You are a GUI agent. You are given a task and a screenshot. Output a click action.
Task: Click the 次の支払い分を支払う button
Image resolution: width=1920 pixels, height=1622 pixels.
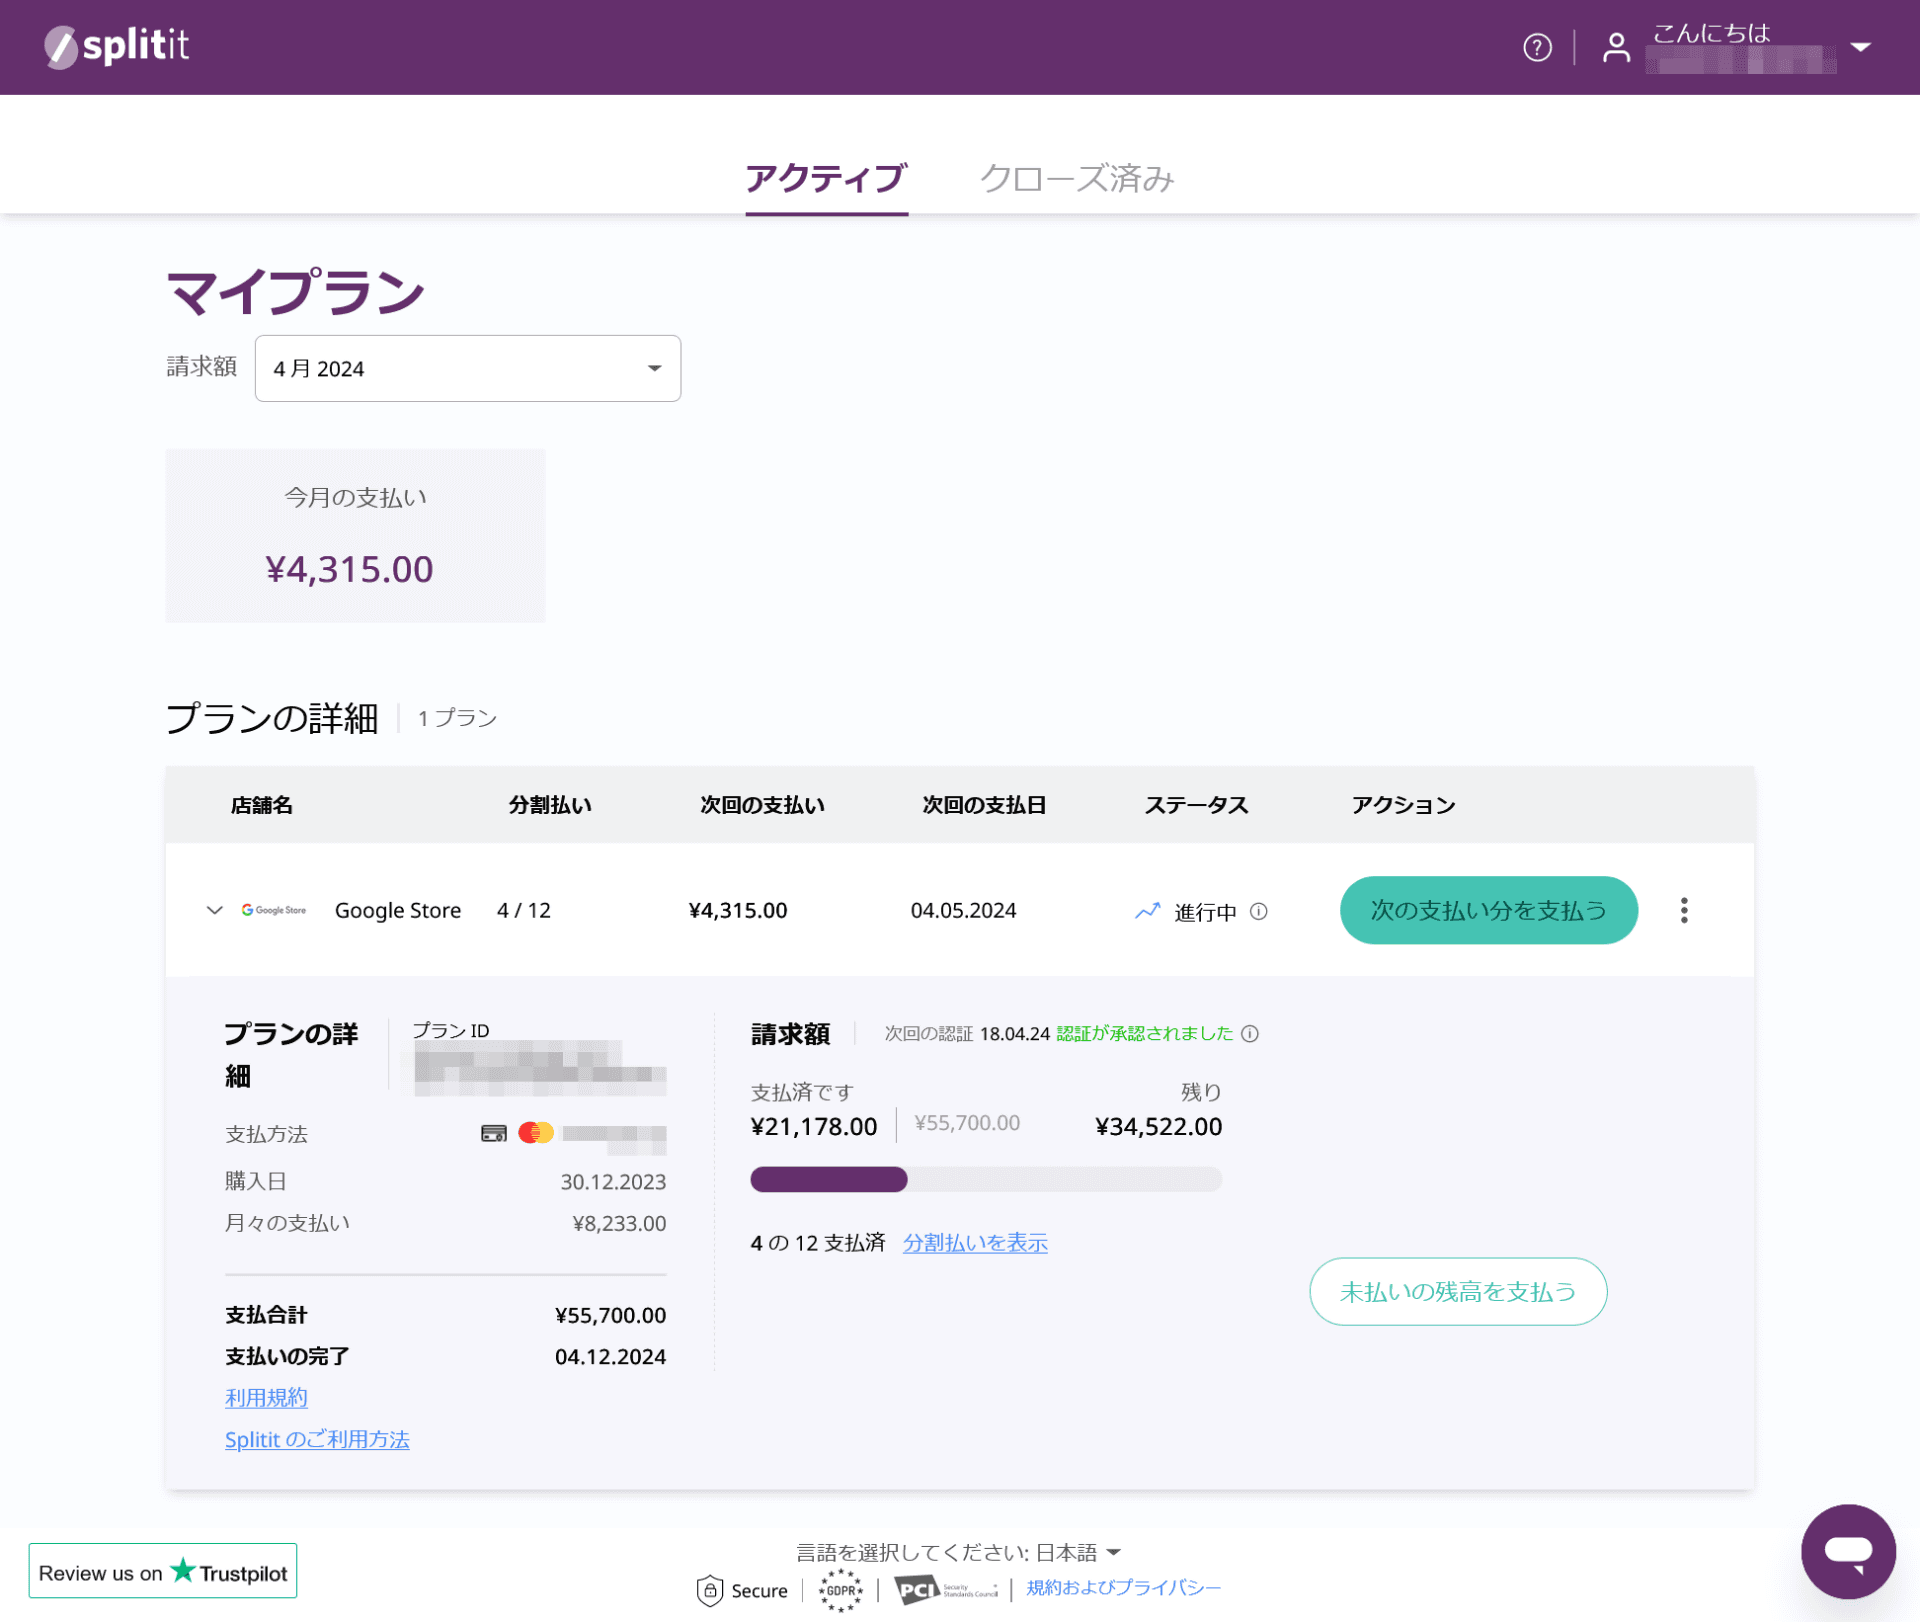click(x=1487, y=910)
